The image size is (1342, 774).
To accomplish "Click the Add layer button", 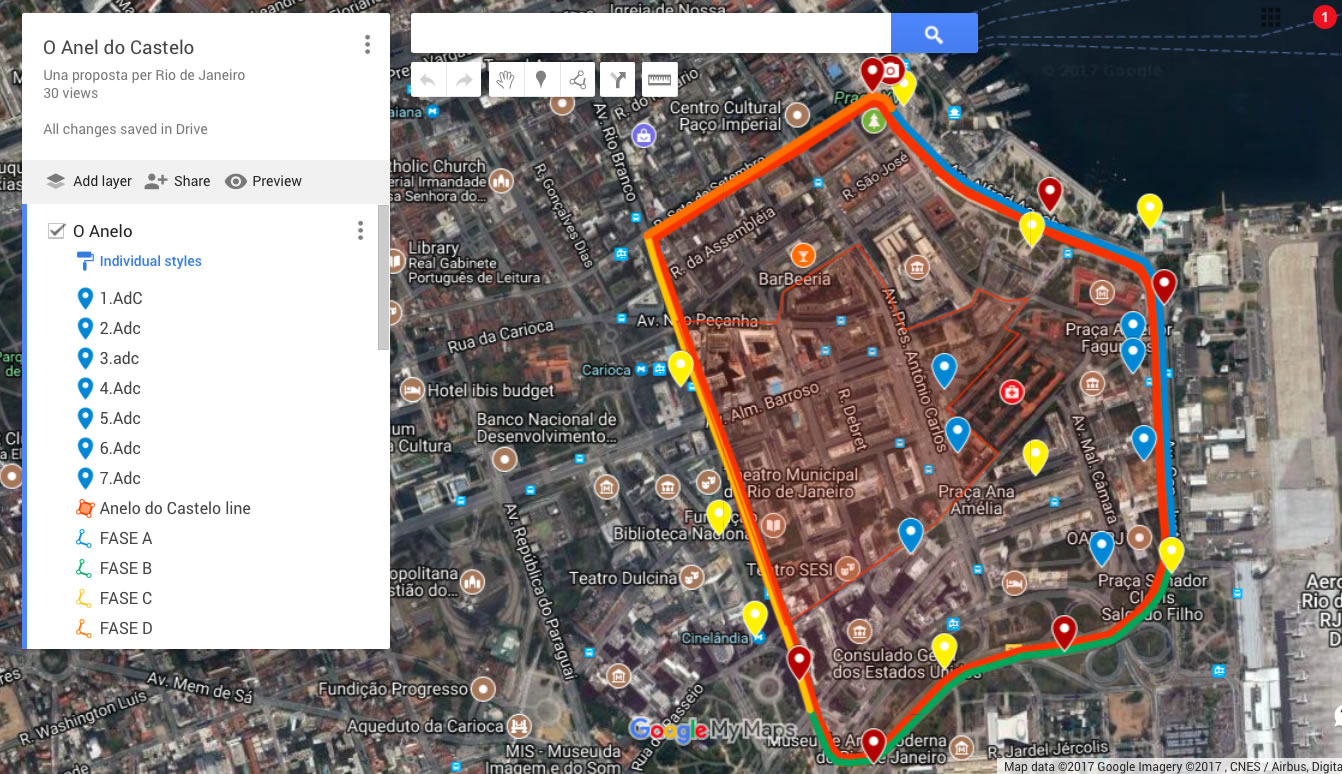I will coord(89,181).
